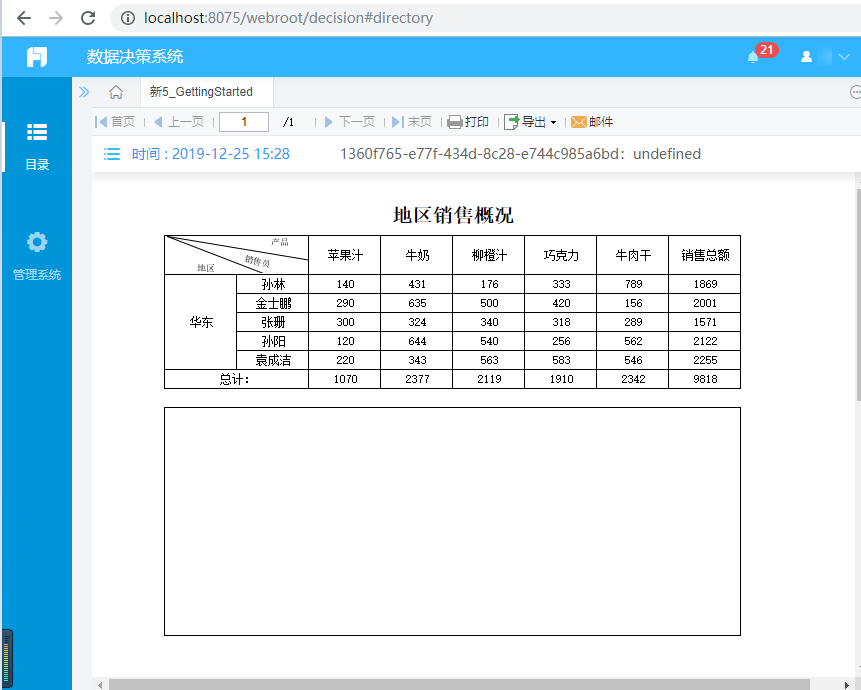This screenshot has height=690, width=861.
Task: Click the 苹果汁 column header
Action: point(345,255)
